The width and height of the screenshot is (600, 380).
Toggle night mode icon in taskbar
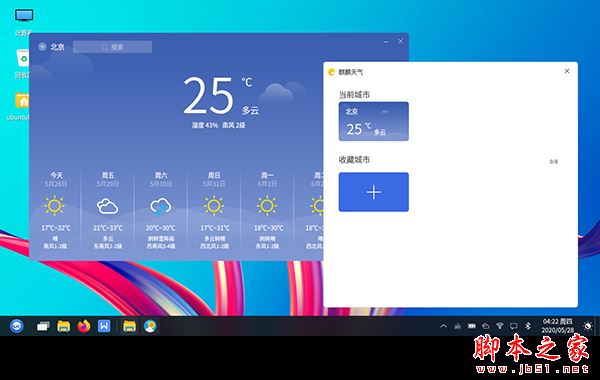587,326
